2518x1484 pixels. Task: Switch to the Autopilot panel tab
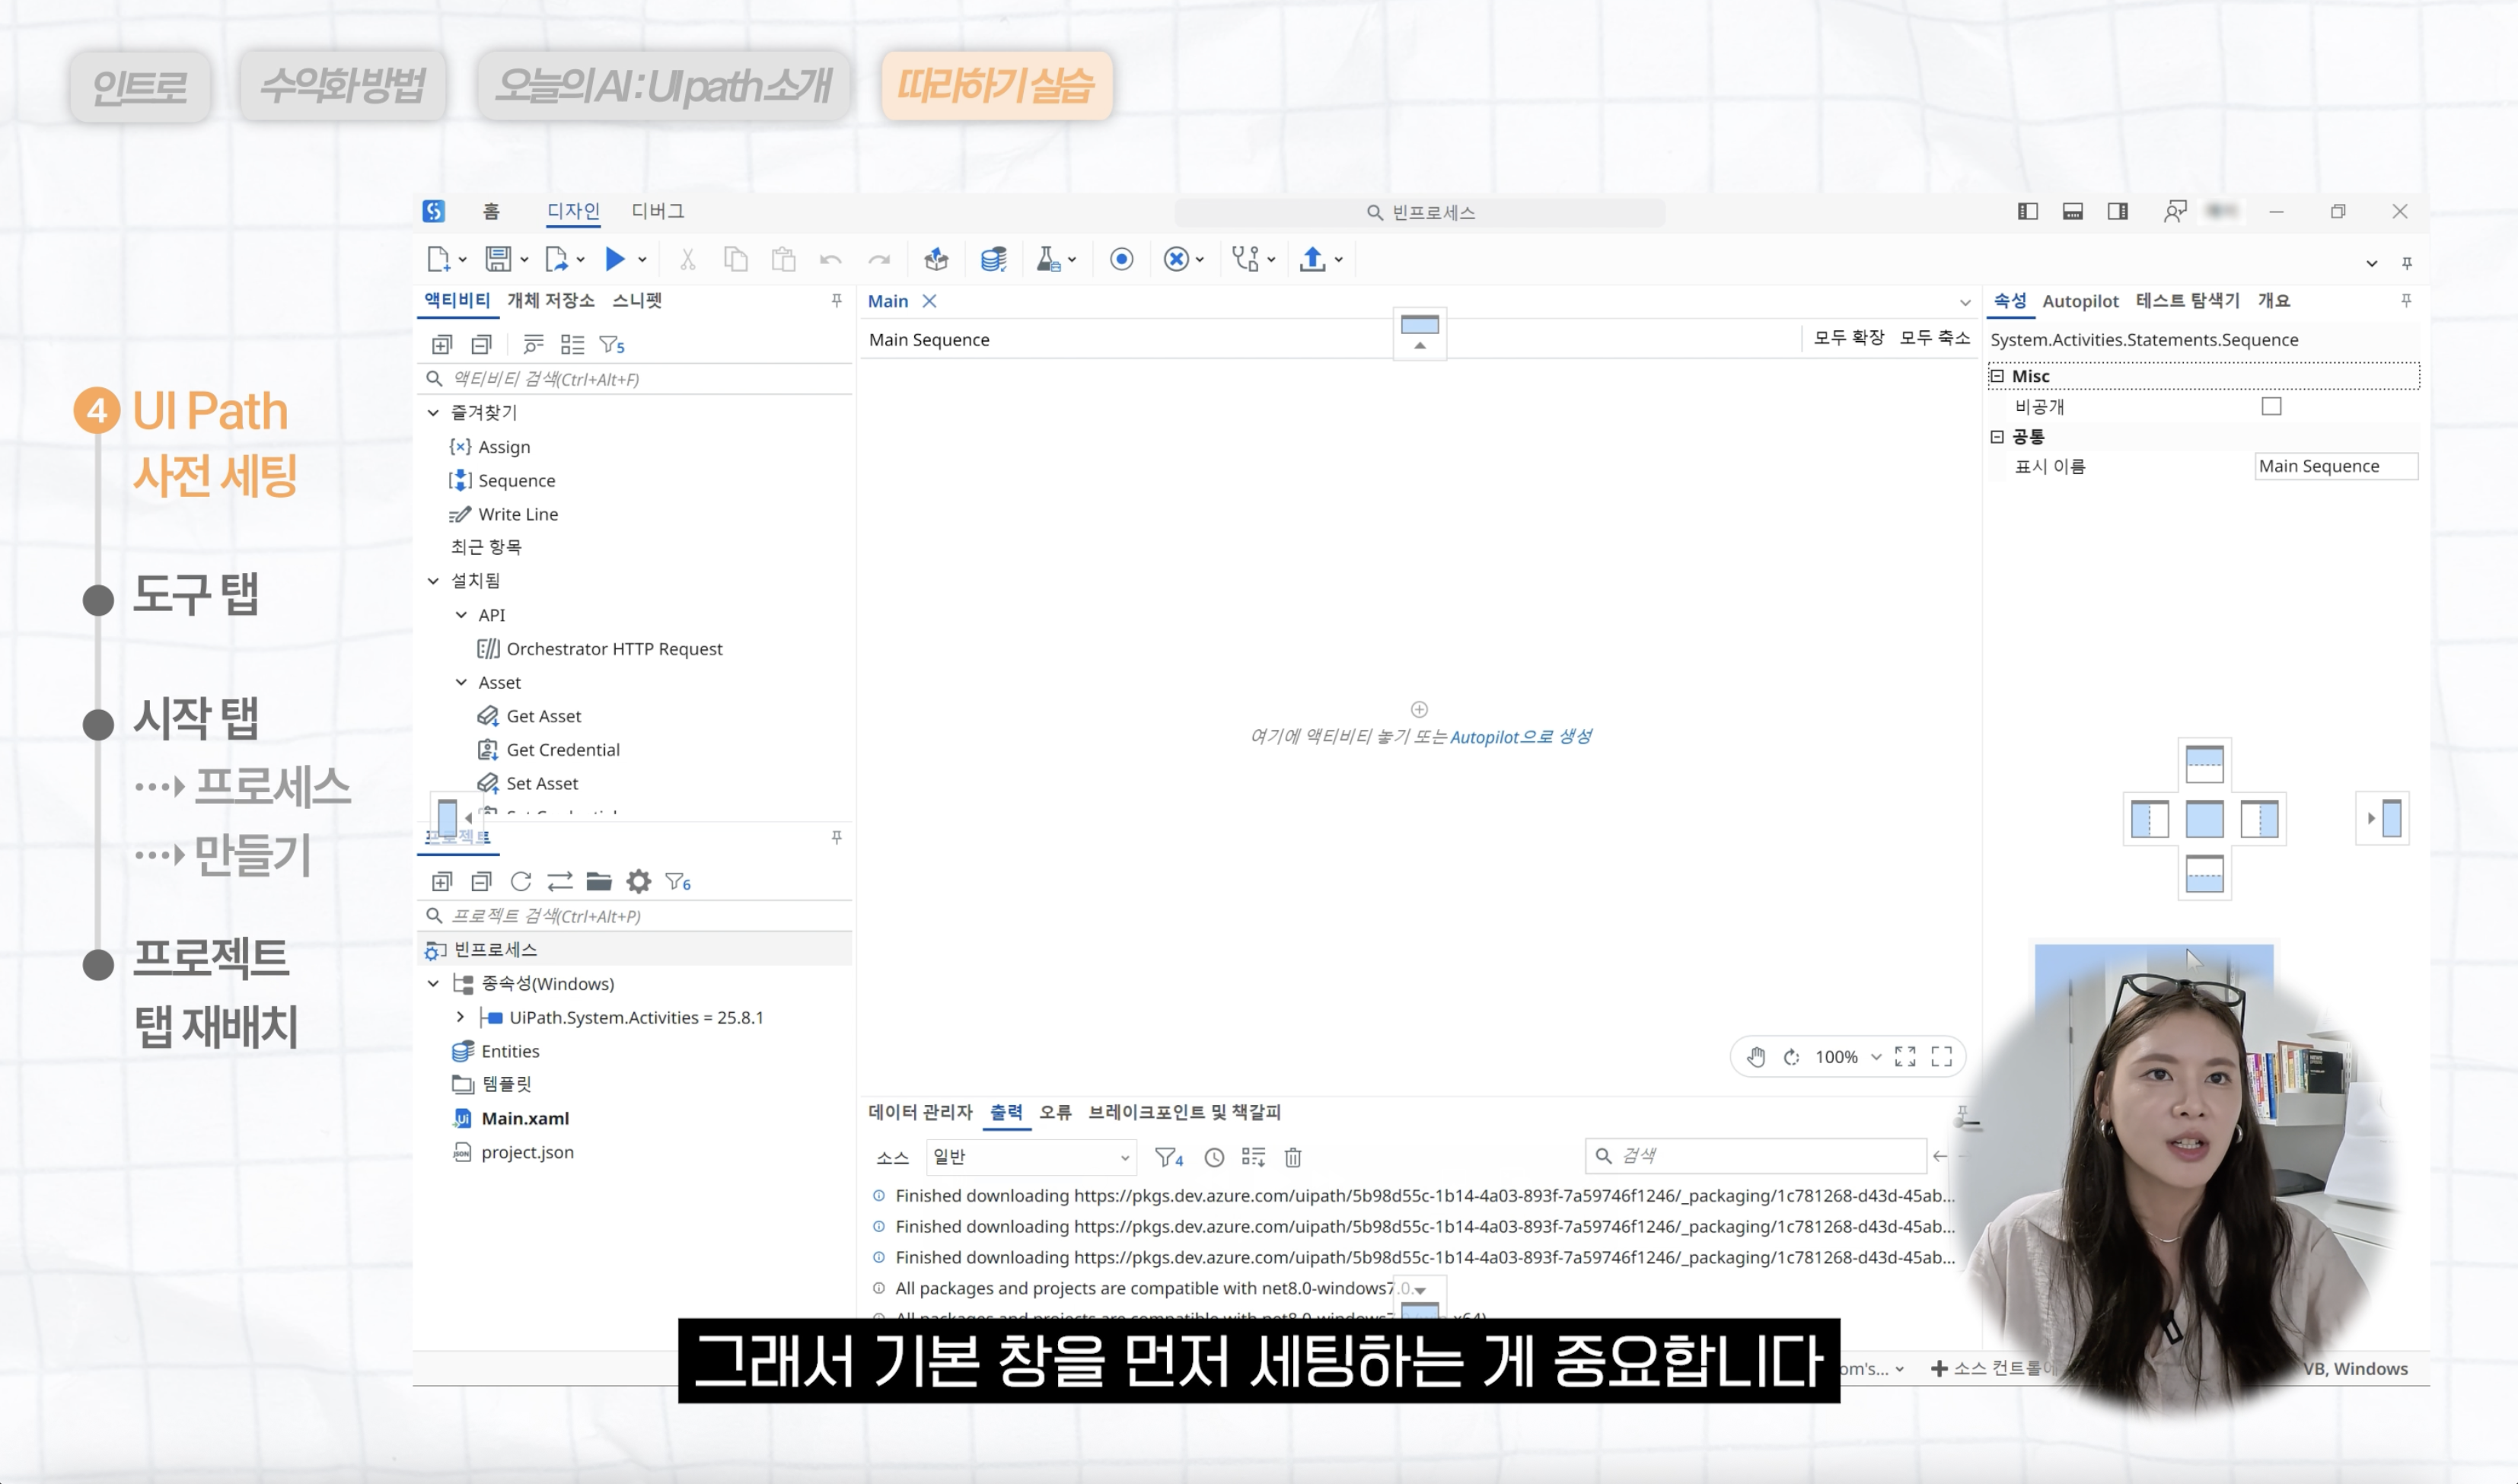(x=2080, y=301)
